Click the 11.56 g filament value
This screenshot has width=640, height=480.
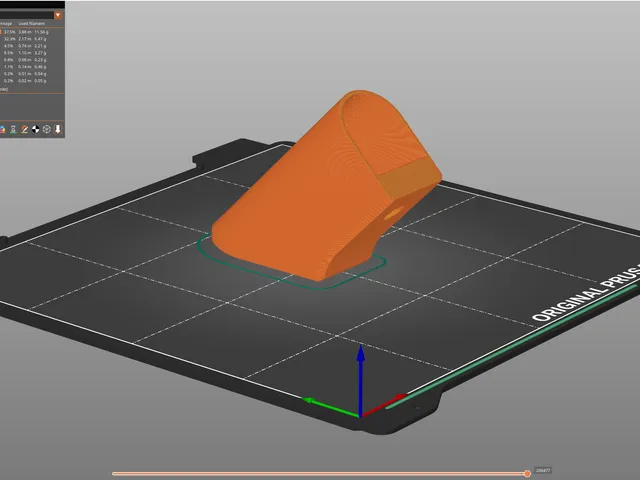point(42,32)
